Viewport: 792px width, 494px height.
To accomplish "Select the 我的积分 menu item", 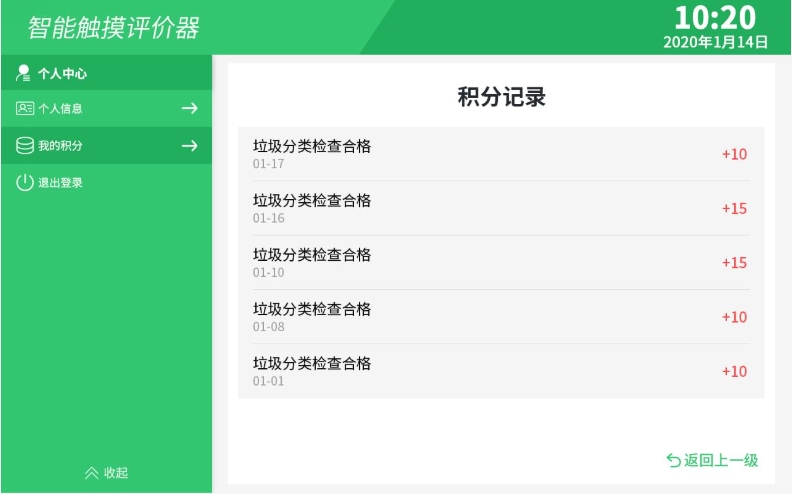I will click(x=60, y=146).
